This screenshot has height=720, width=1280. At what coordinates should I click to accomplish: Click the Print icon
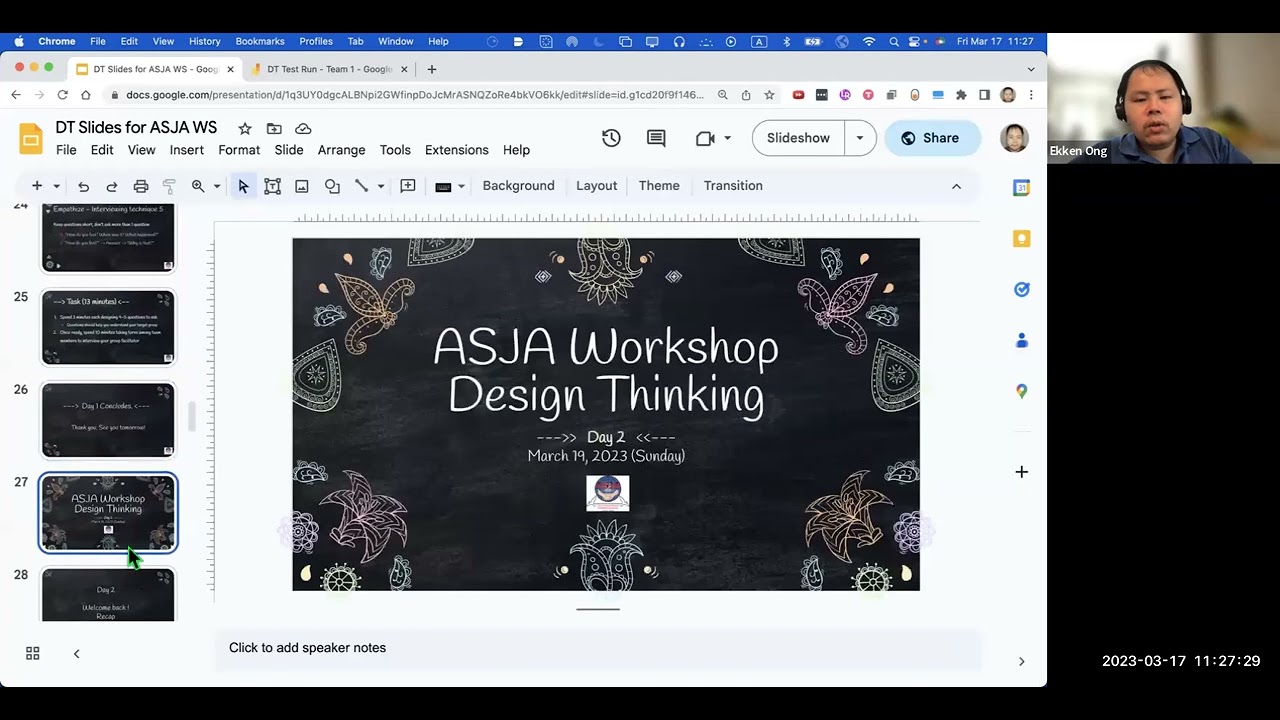141,186
